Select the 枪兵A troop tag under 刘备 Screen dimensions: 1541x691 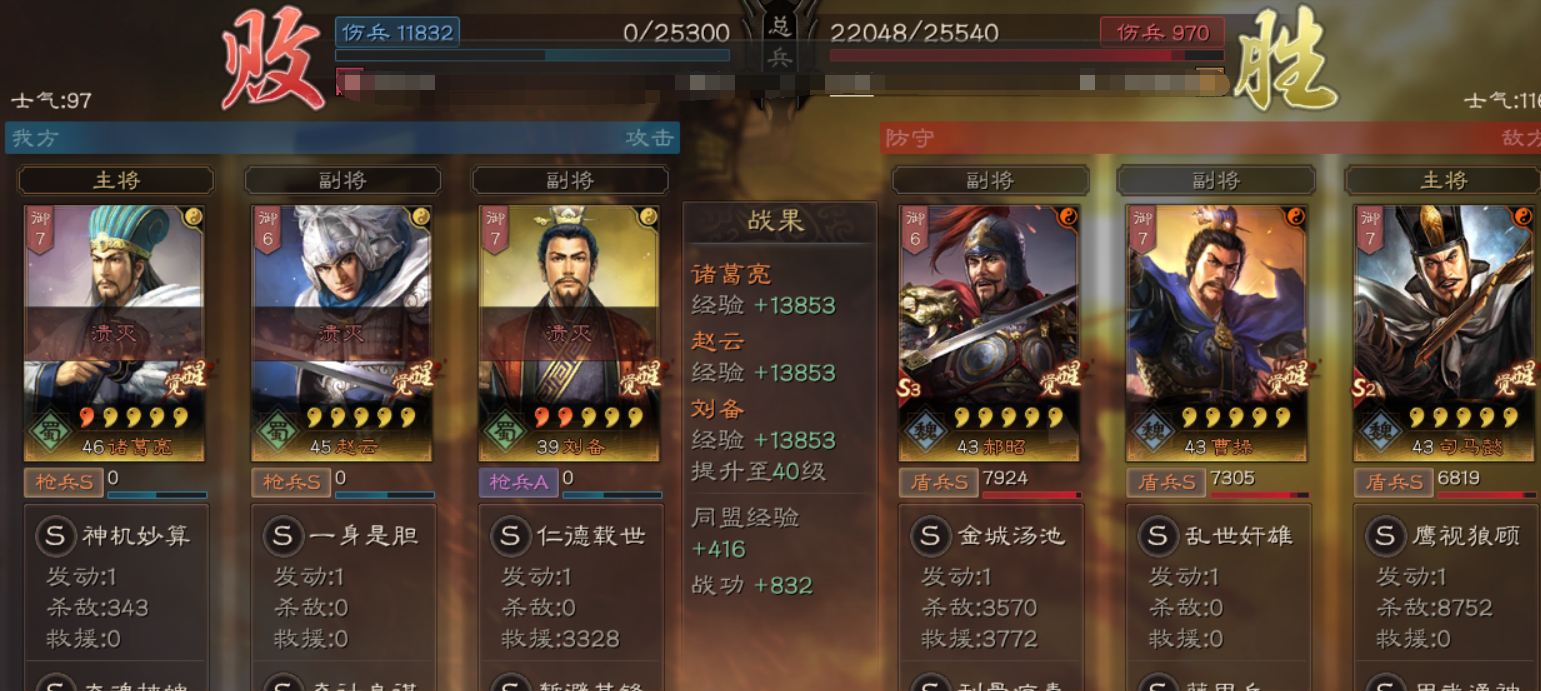(x=518, y=482)
